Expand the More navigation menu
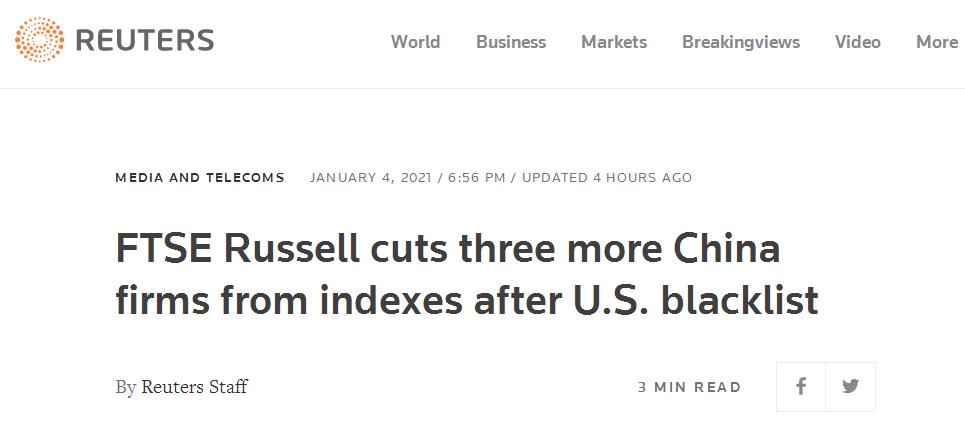The height and width of the screenshot is (421, 965). click(937, 42)
